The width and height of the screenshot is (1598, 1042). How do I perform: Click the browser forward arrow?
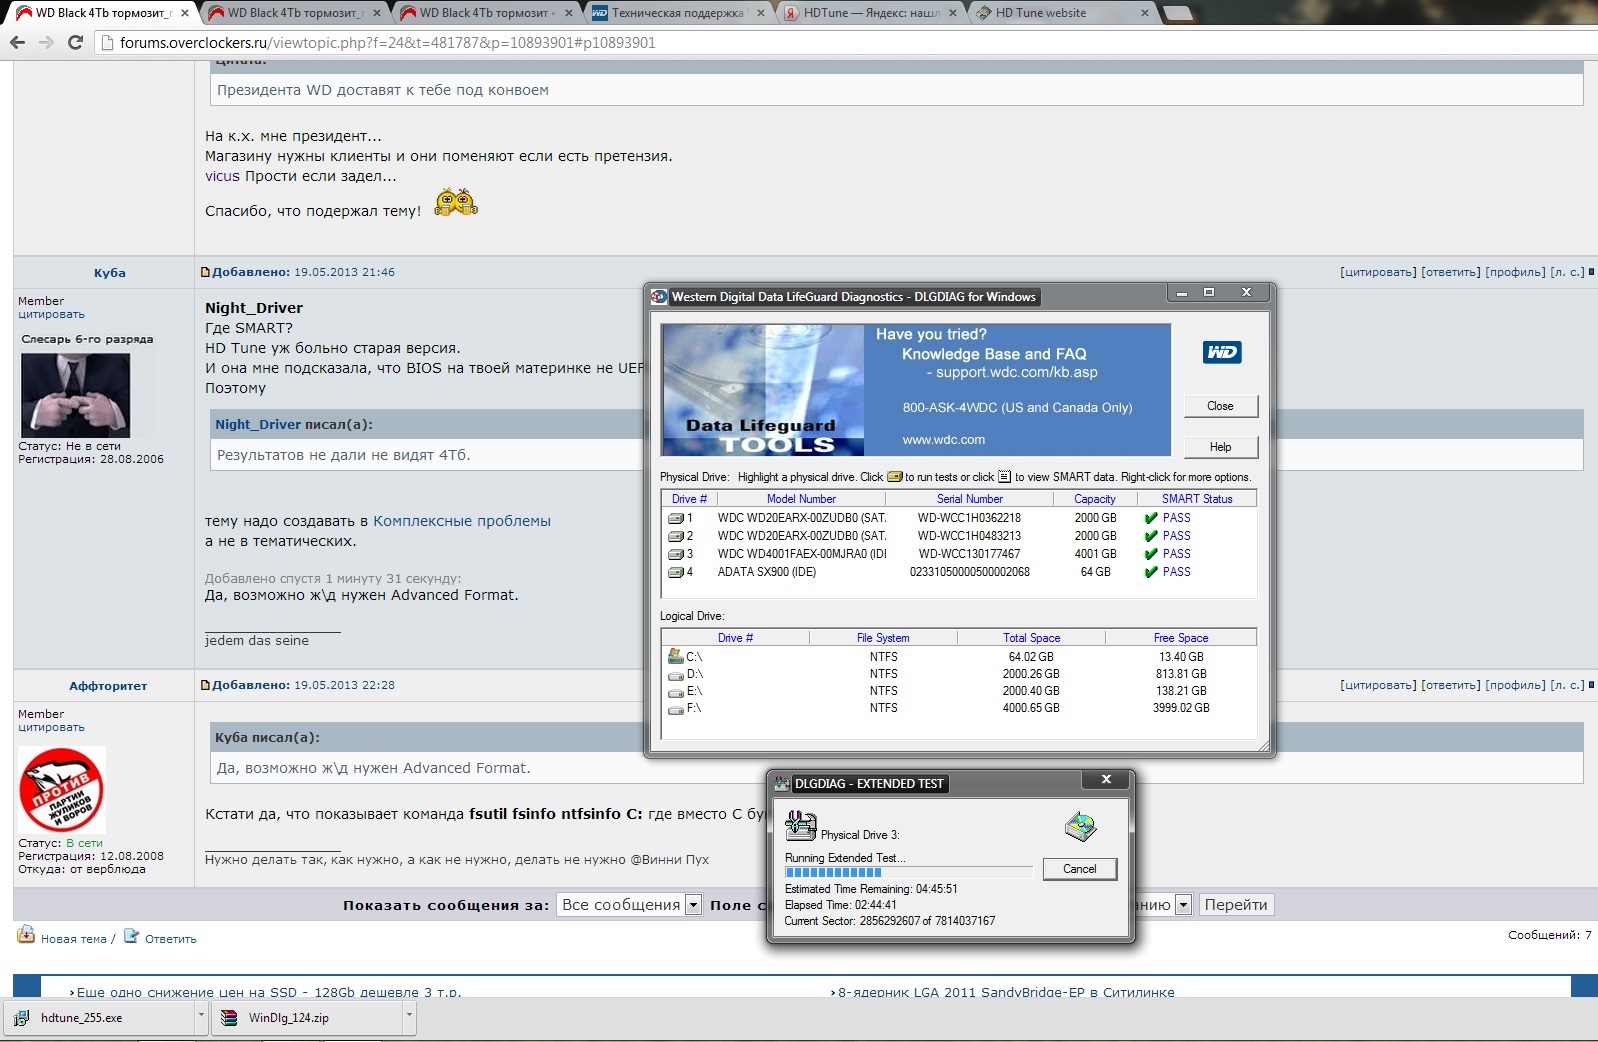46,42
